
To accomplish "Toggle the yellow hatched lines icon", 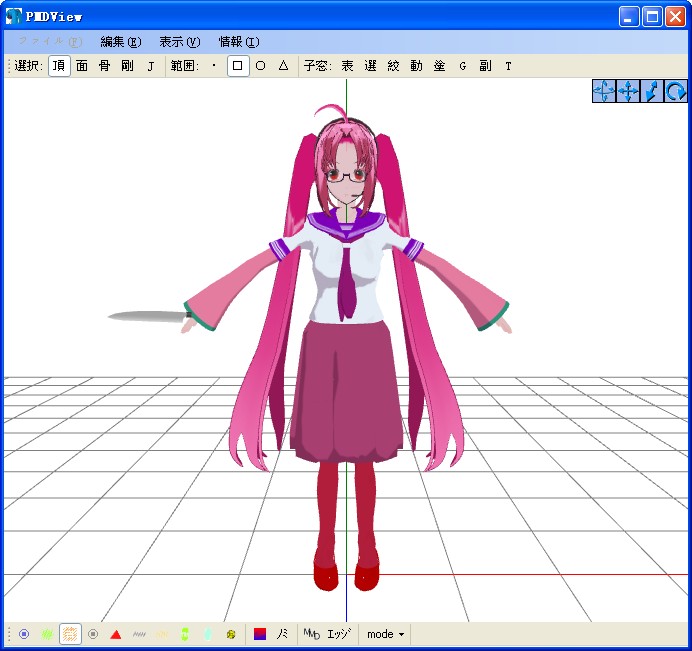I will (x=162, y=634).
